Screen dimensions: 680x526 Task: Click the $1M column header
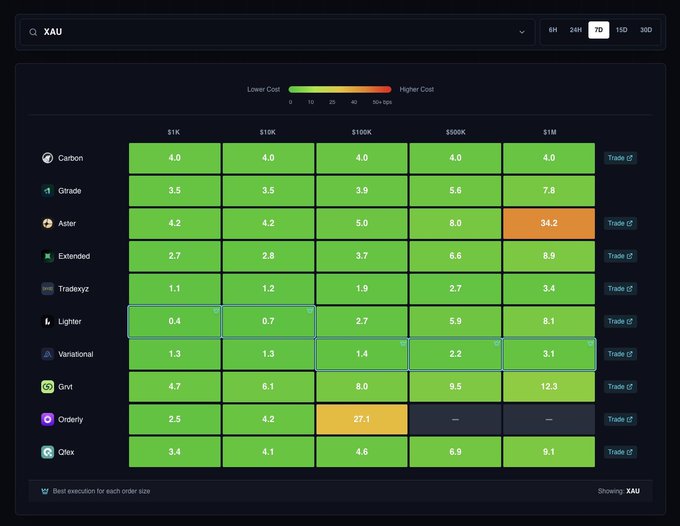pyautogui.click(x=549, y=132)
